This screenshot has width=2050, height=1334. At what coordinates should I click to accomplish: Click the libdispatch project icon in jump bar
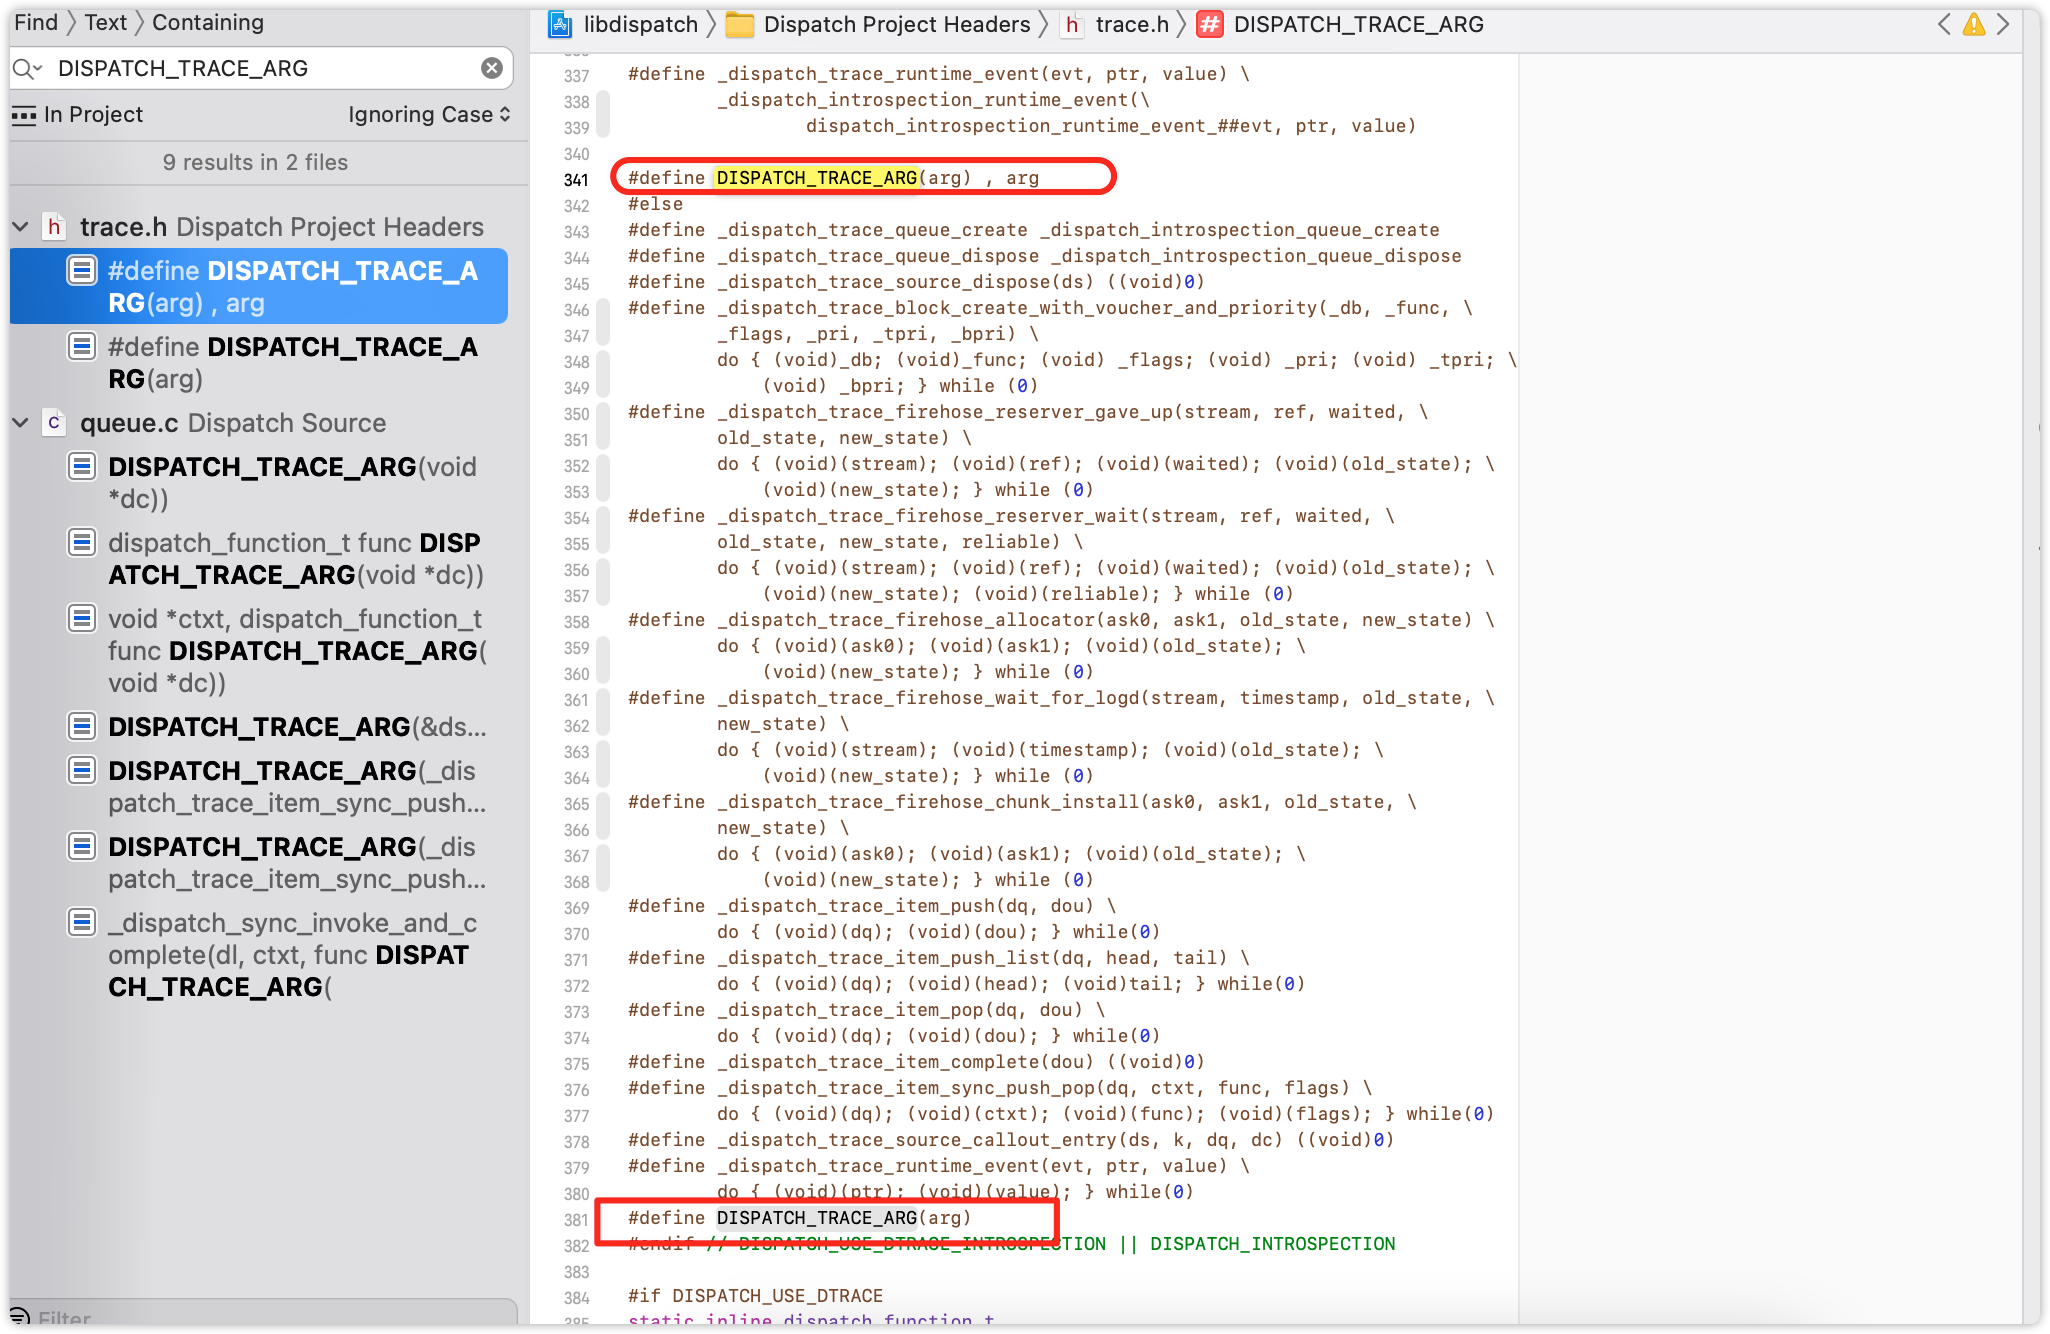coord(560,24)
